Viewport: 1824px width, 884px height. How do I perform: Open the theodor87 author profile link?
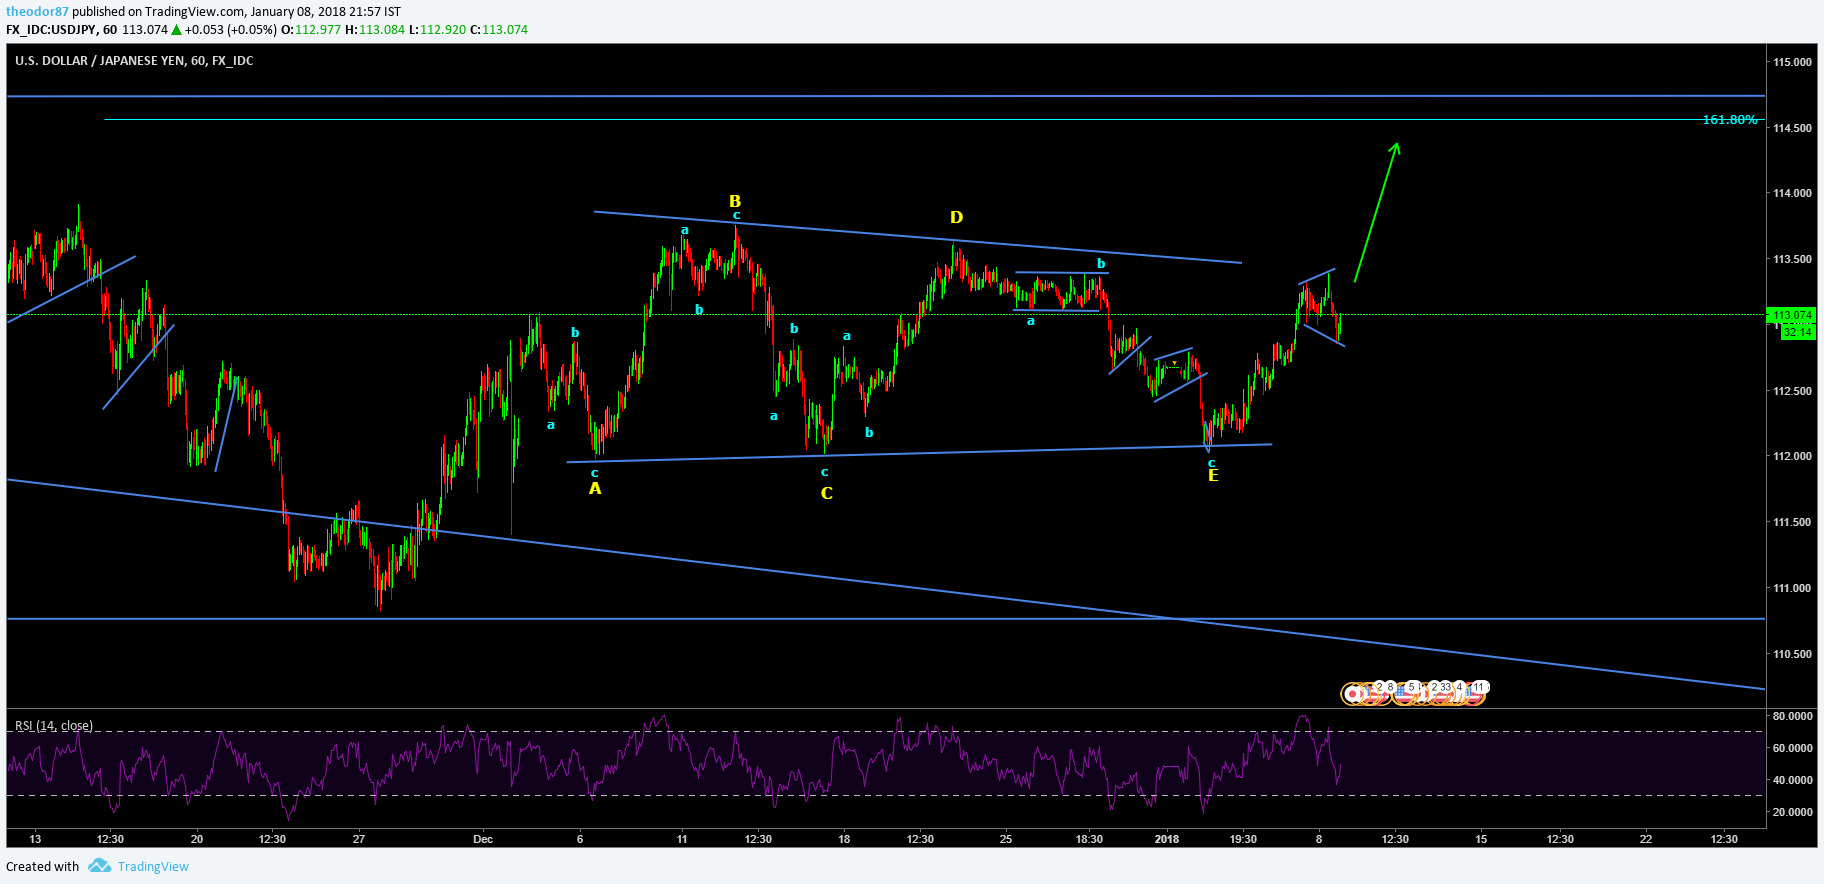37,12
